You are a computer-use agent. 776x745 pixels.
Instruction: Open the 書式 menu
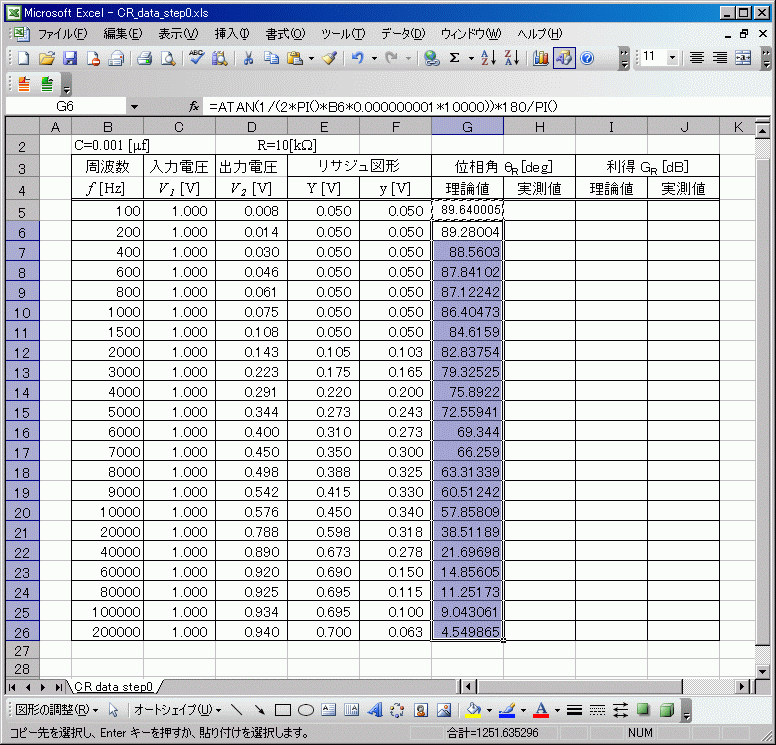pyautogui.click(x=284, y=33)
